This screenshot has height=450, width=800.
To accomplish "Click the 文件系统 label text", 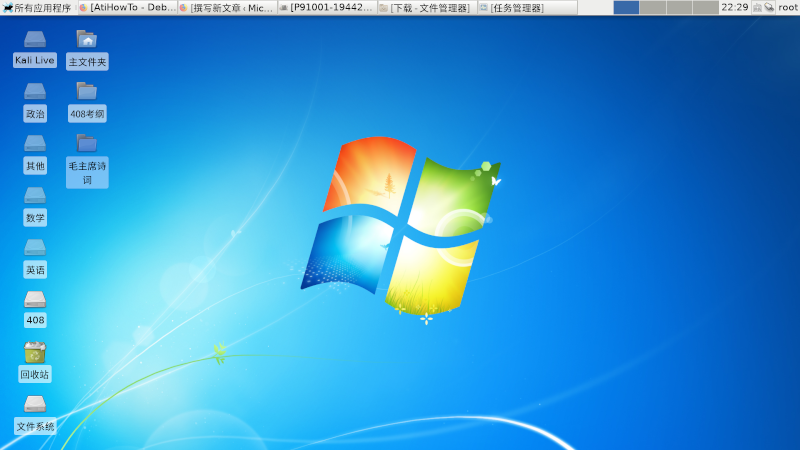I will [x=35, y=427].
